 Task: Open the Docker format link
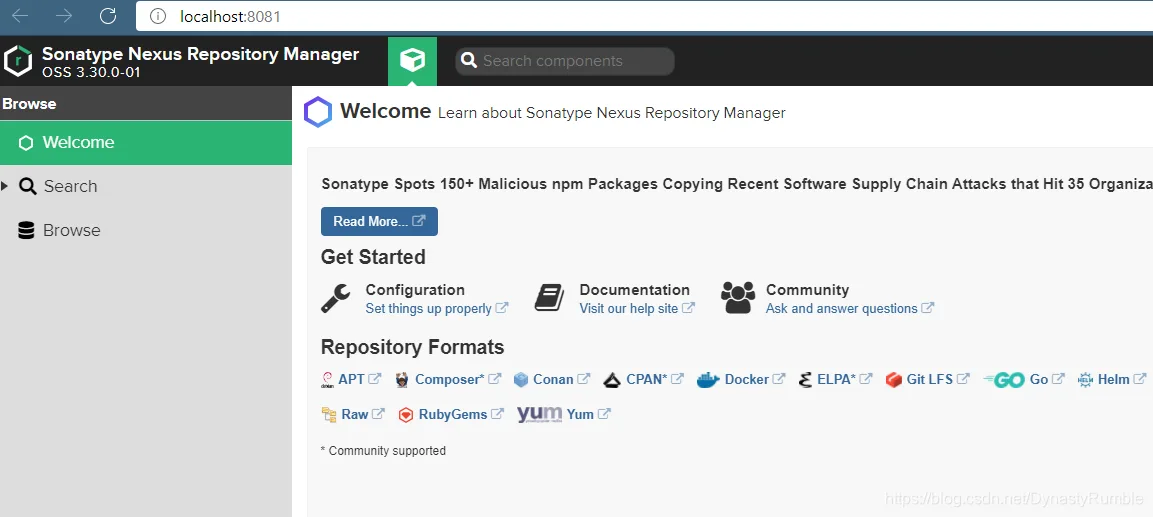coord(754,379)
